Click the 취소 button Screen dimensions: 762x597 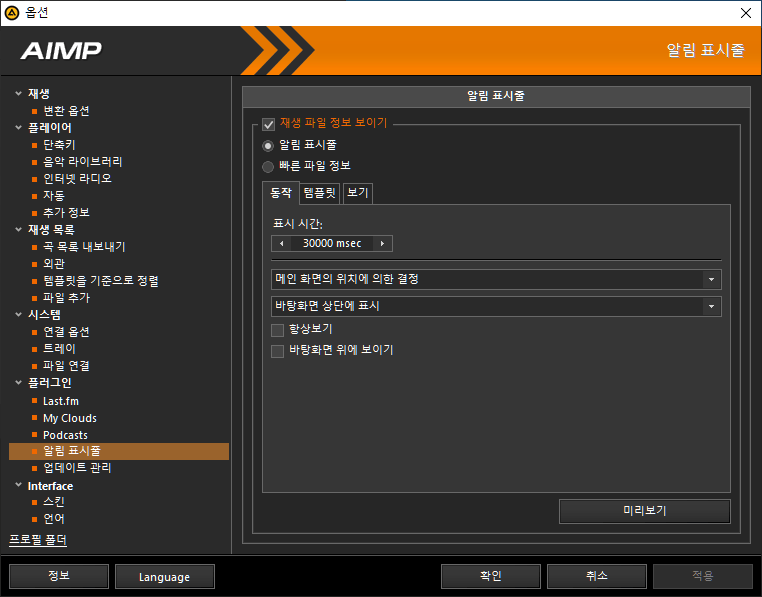tap(597, 576)
